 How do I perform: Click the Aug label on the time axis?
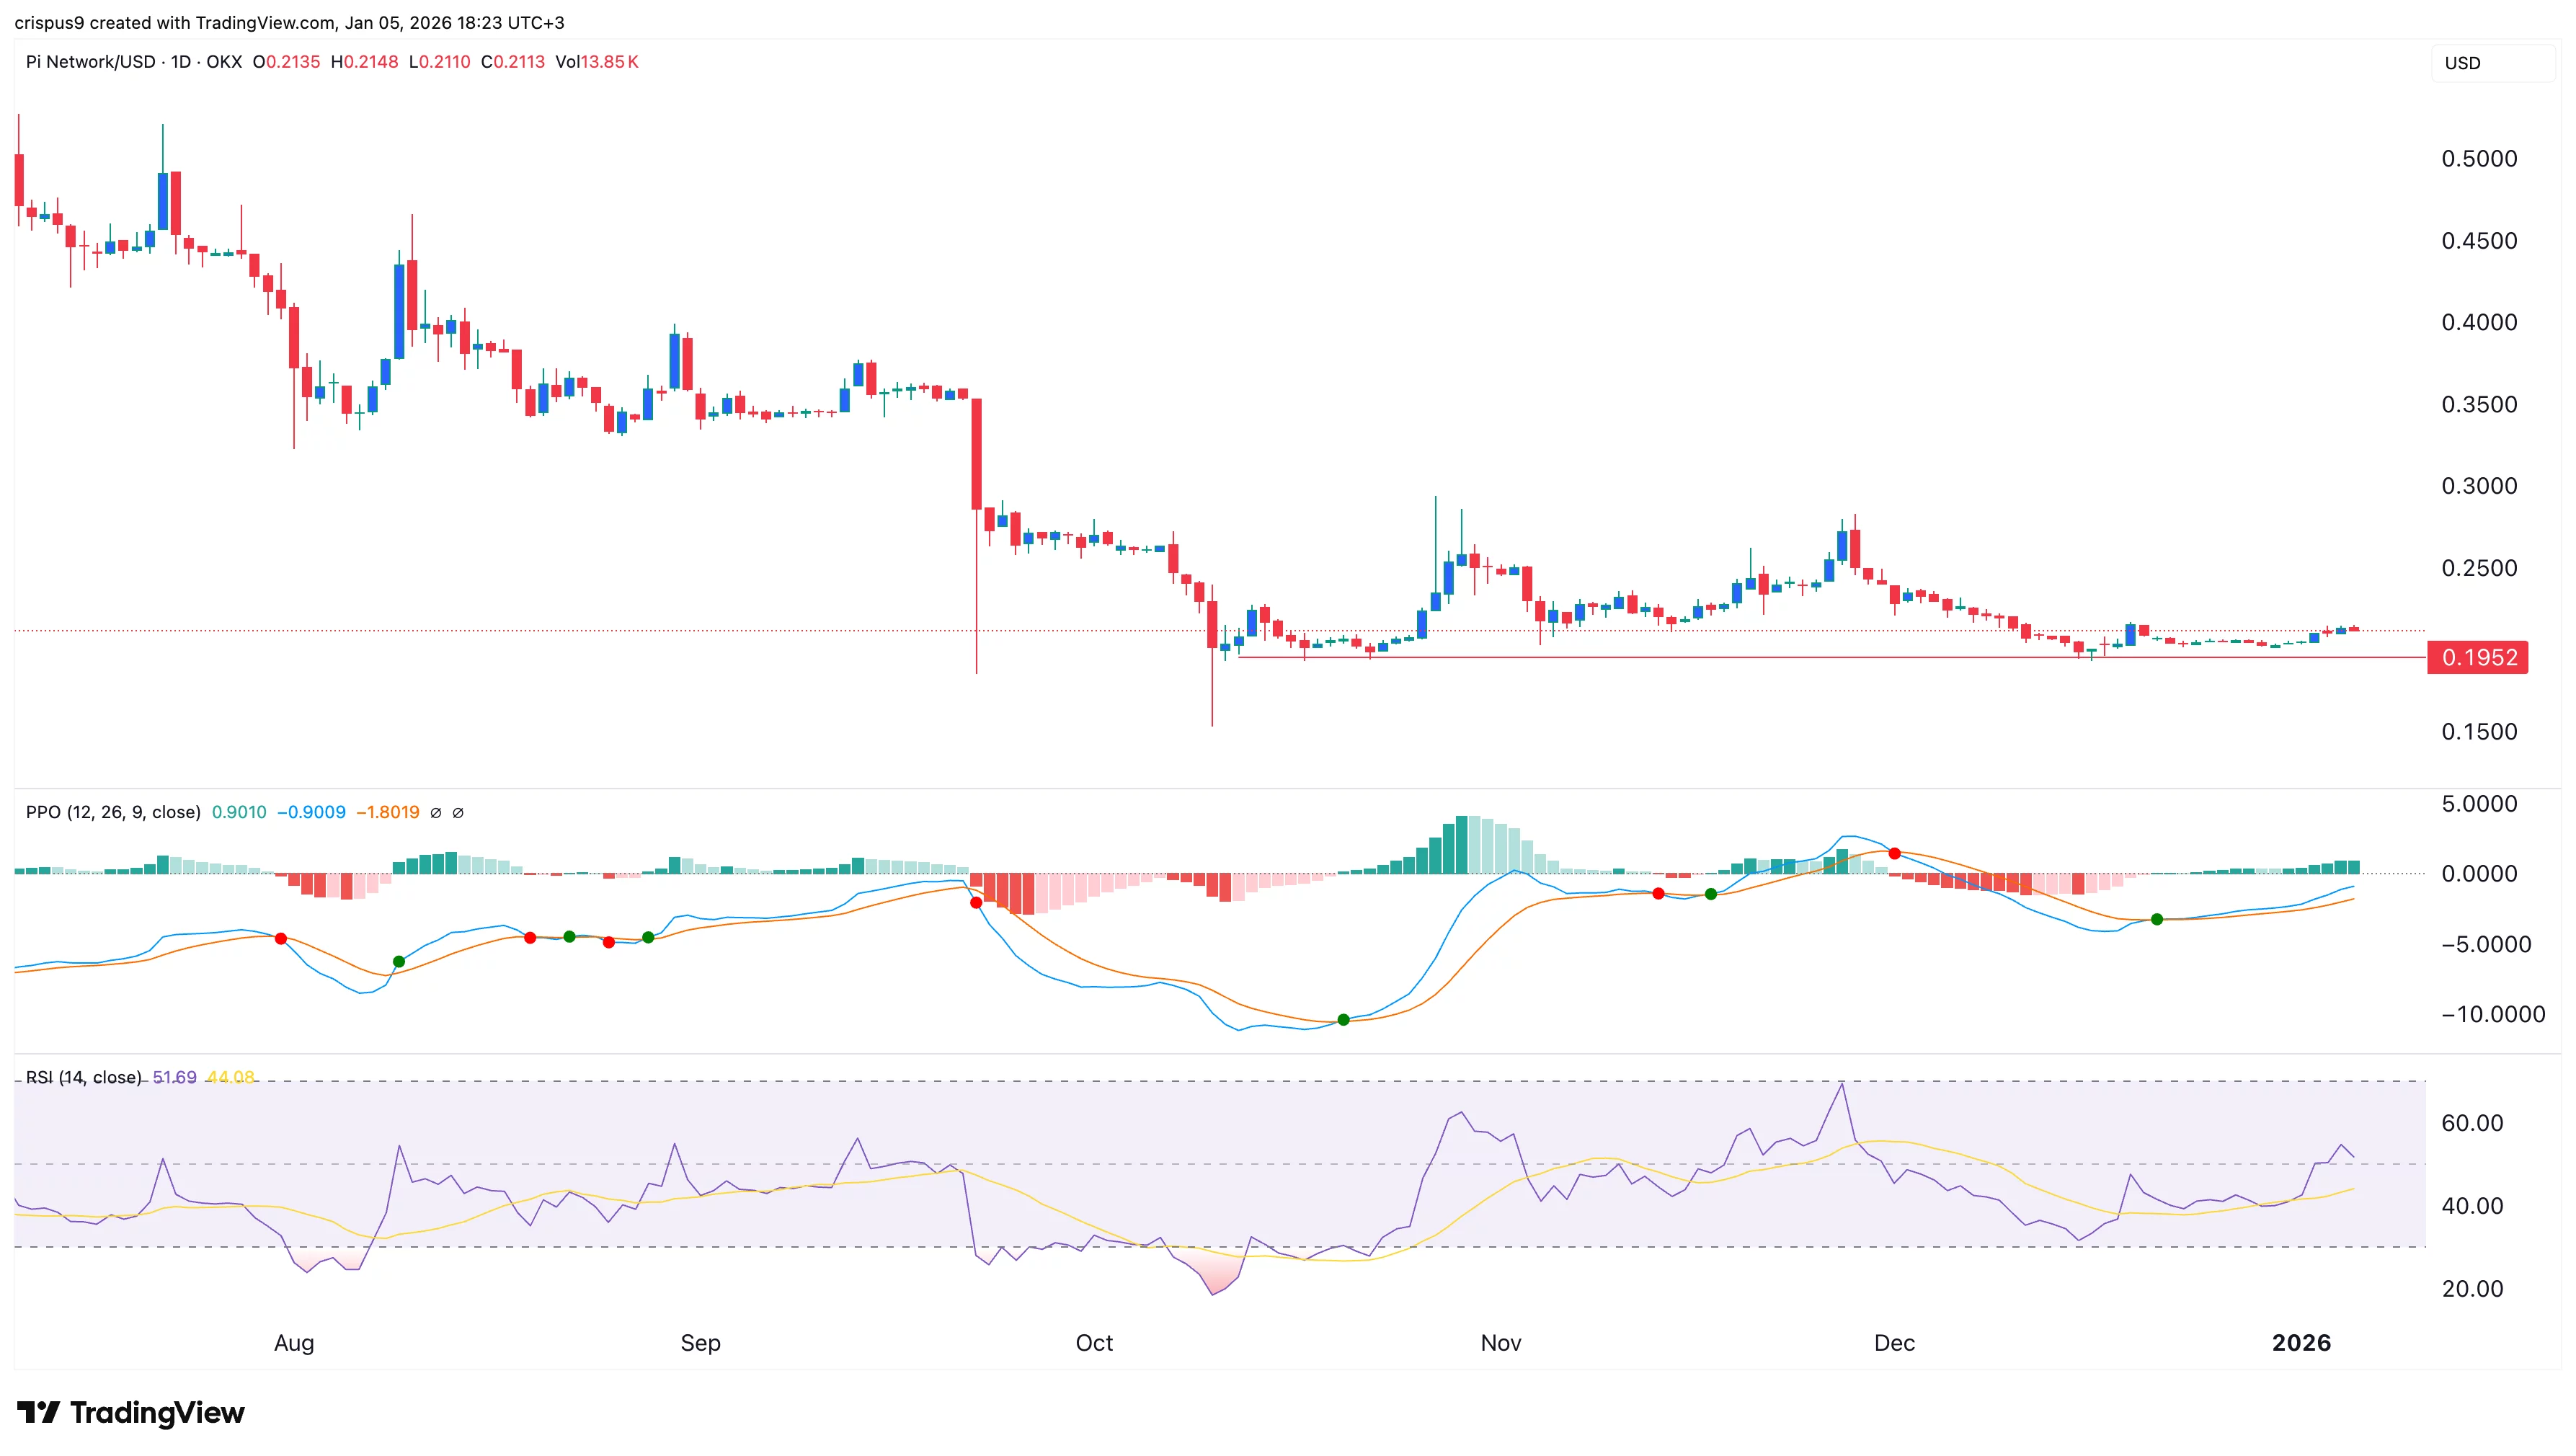tap(293, 1345)
